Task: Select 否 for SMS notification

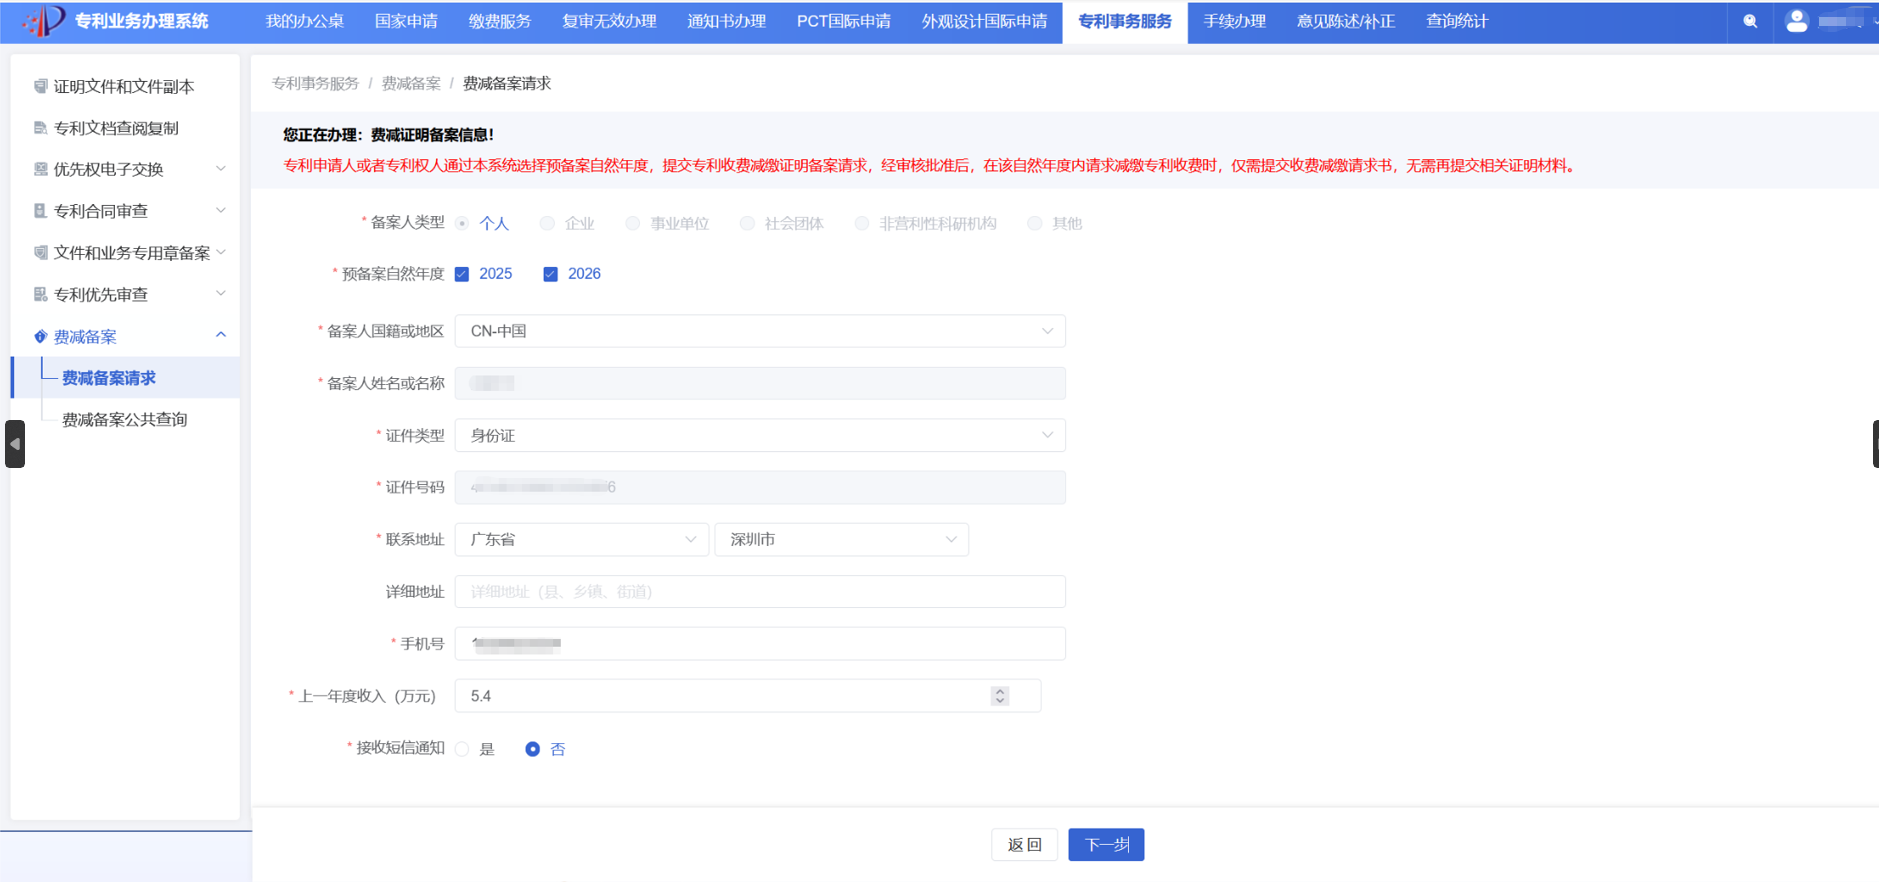Action: [533, 749]
